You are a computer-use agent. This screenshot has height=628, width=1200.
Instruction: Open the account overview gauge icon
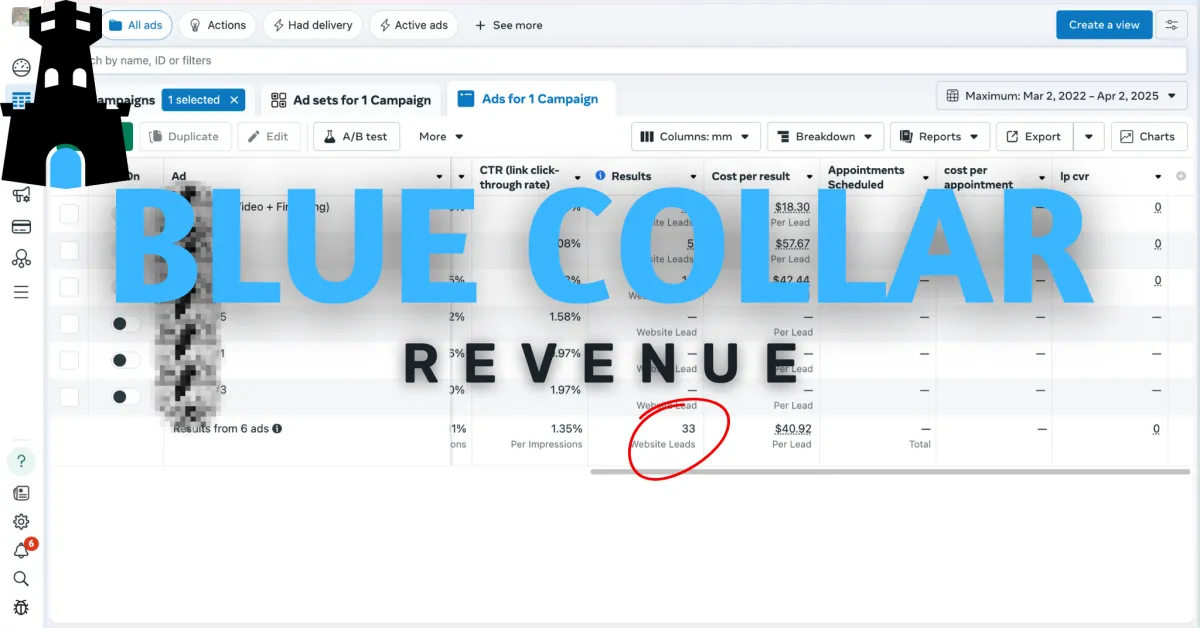pyautogui.click(x=21, y=68)
